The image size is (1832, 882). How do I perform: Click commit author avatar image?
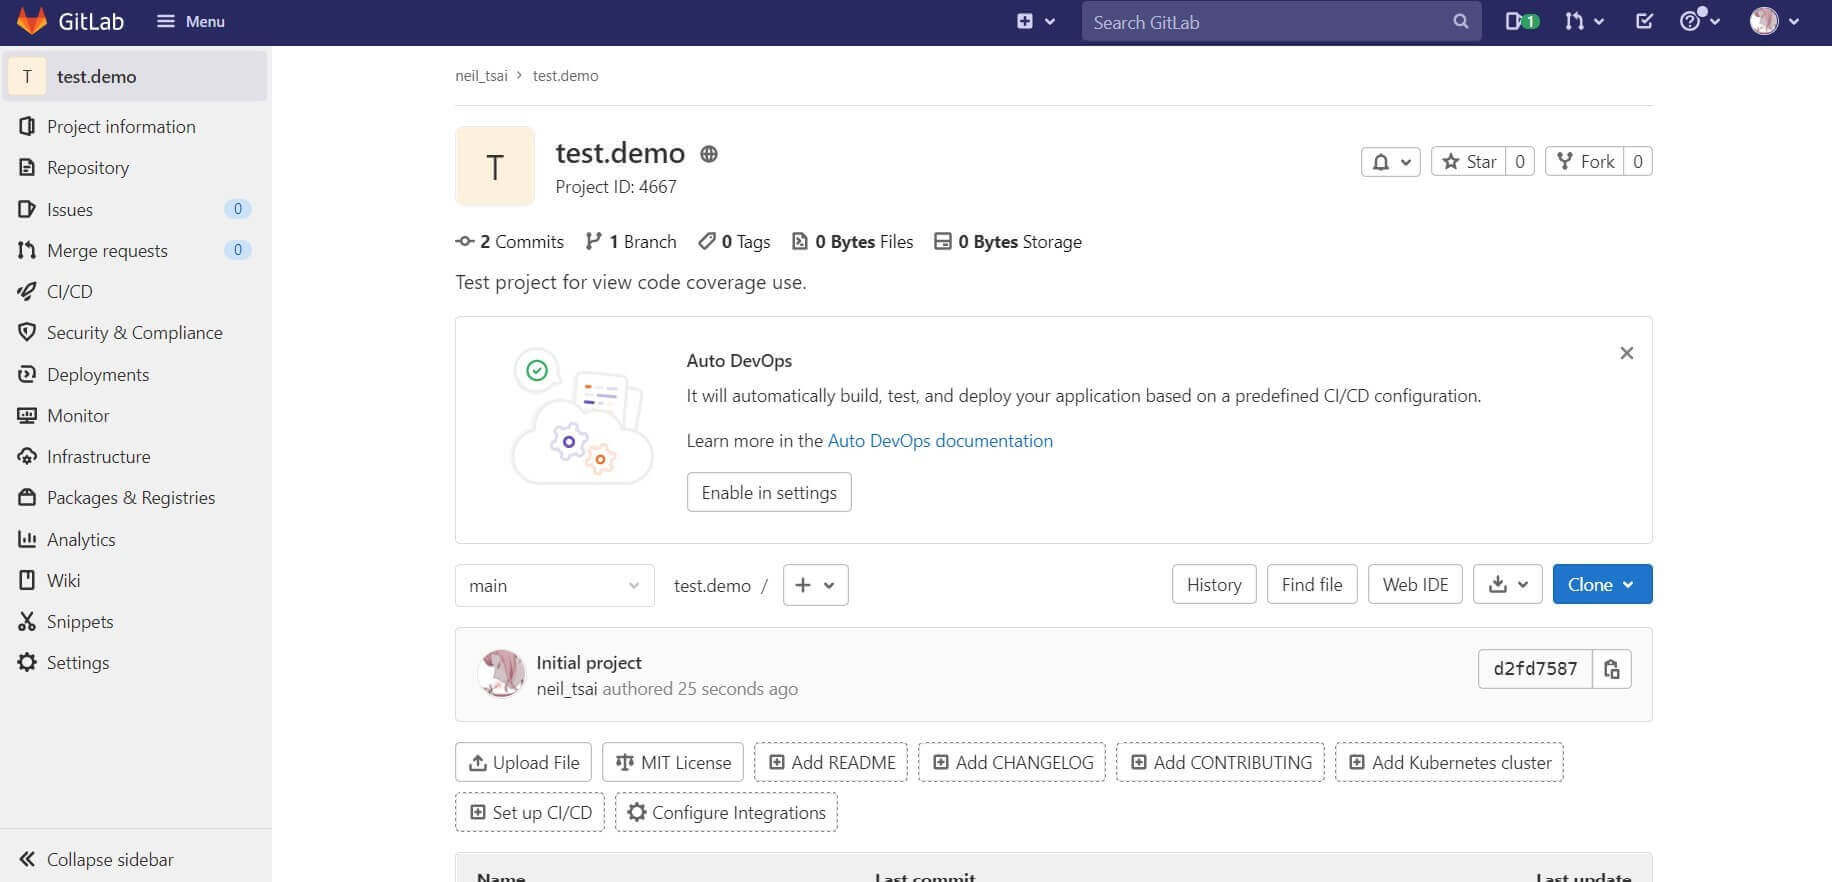[x=502, y=674]
